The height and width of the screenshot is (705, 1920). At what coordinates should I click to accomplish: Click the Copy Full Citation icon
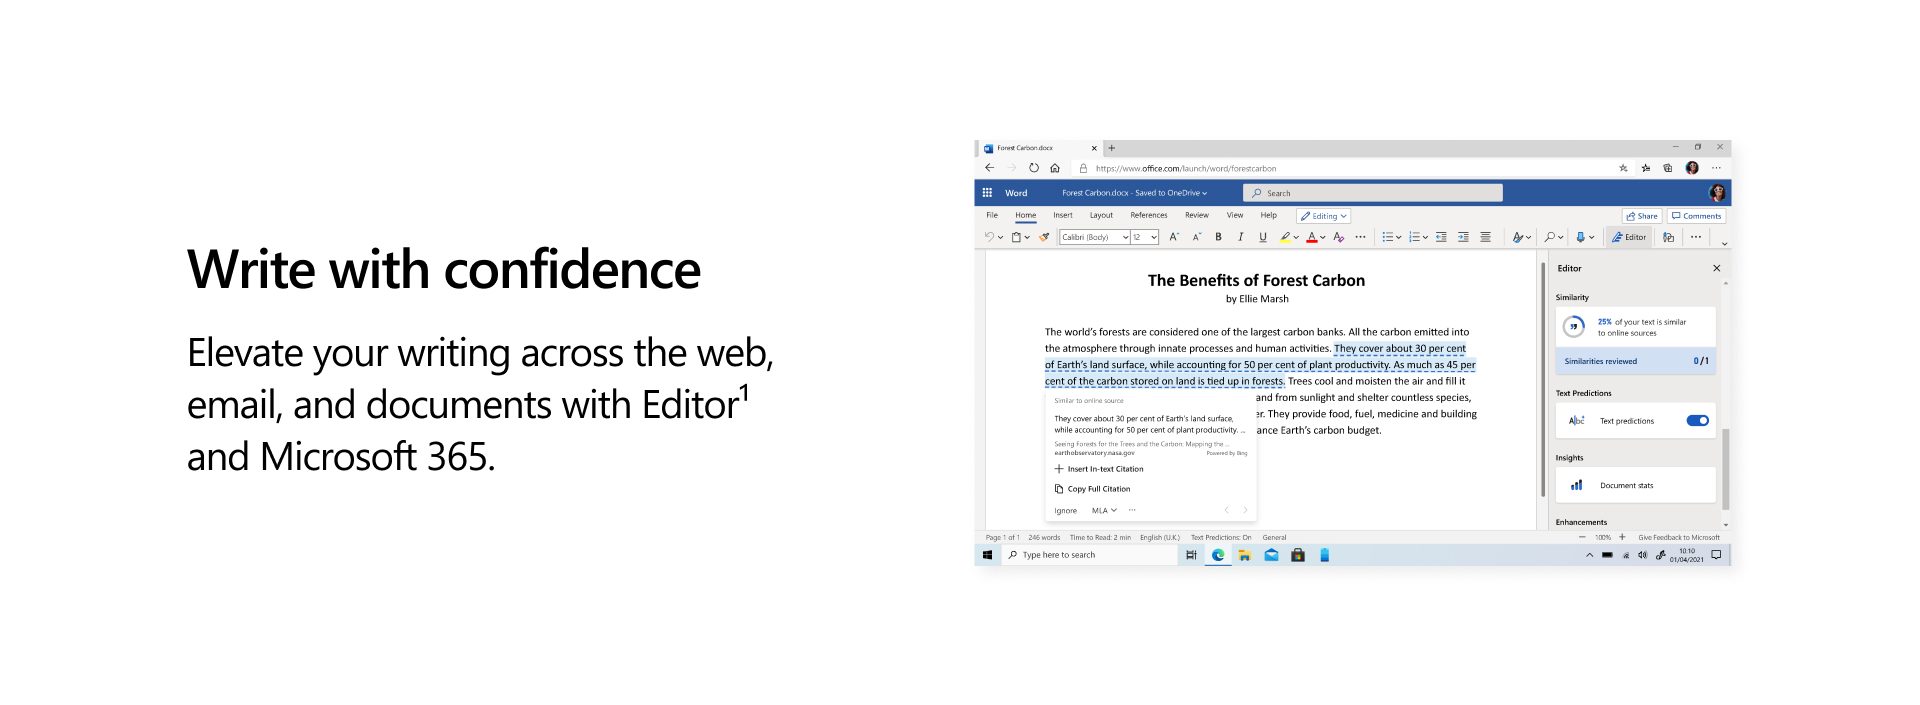click(x=1059, y=489)
